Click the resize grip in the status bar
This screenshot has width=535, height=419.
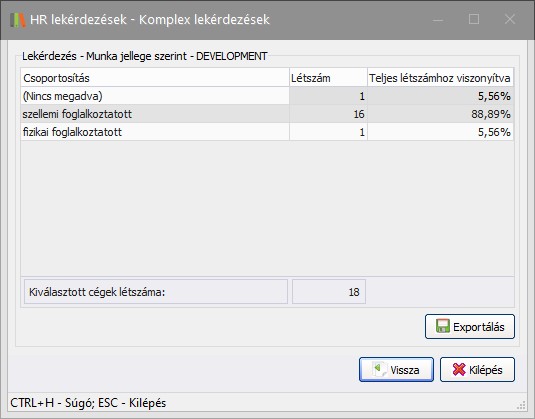coord(521,405)
